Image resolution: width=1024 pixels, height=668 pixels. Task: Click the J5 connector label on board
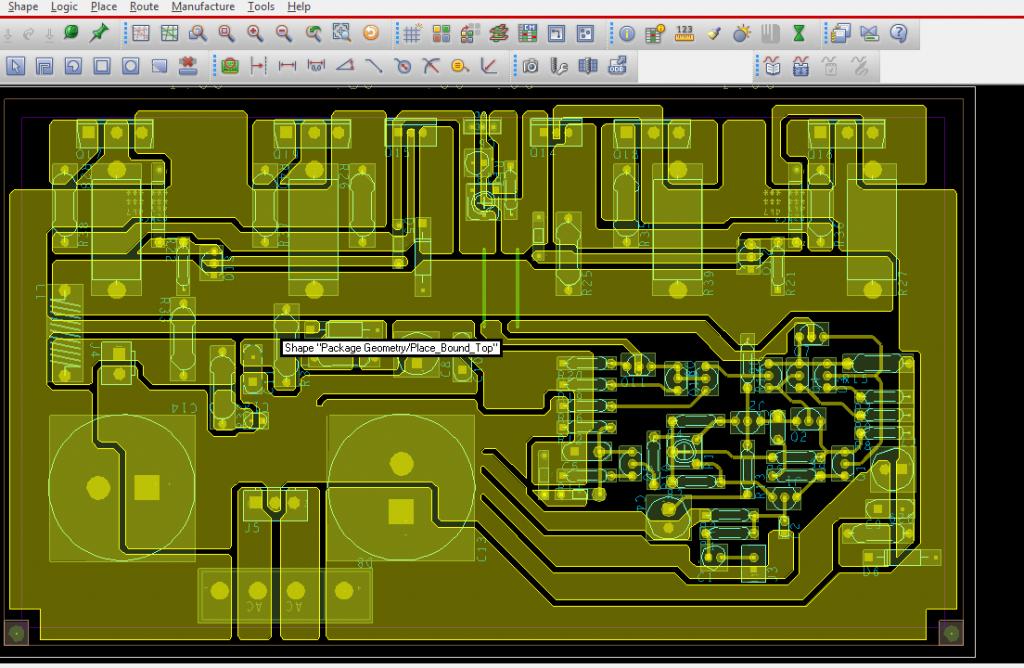coord(252,528)
